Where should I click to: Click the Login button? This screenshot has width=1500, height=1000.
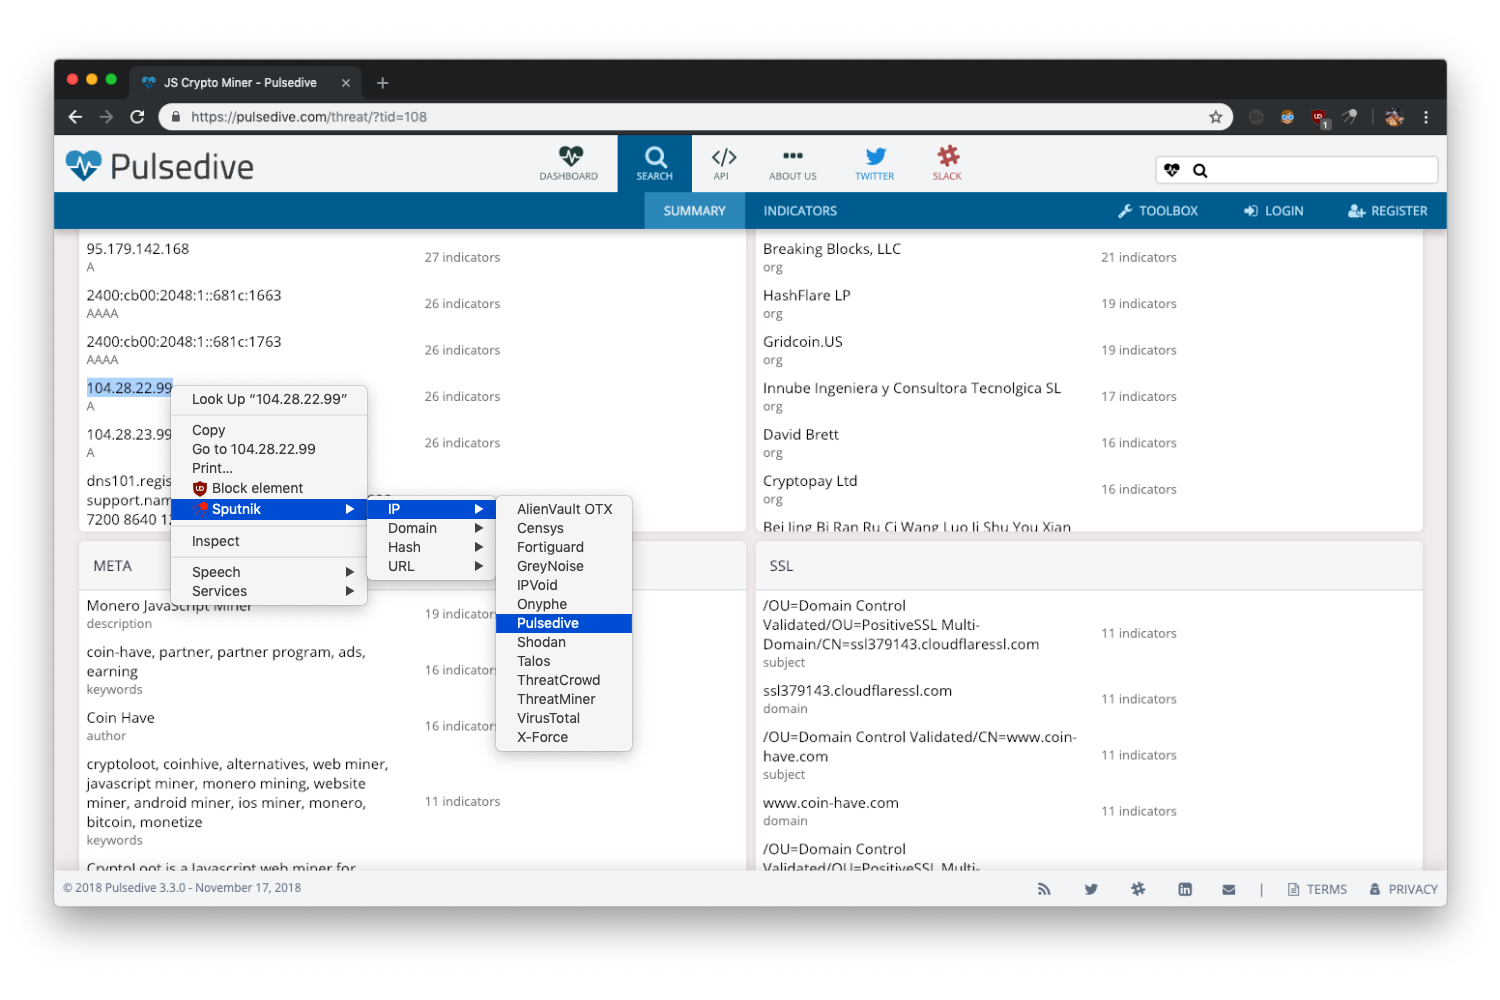tap(1273, 211)
